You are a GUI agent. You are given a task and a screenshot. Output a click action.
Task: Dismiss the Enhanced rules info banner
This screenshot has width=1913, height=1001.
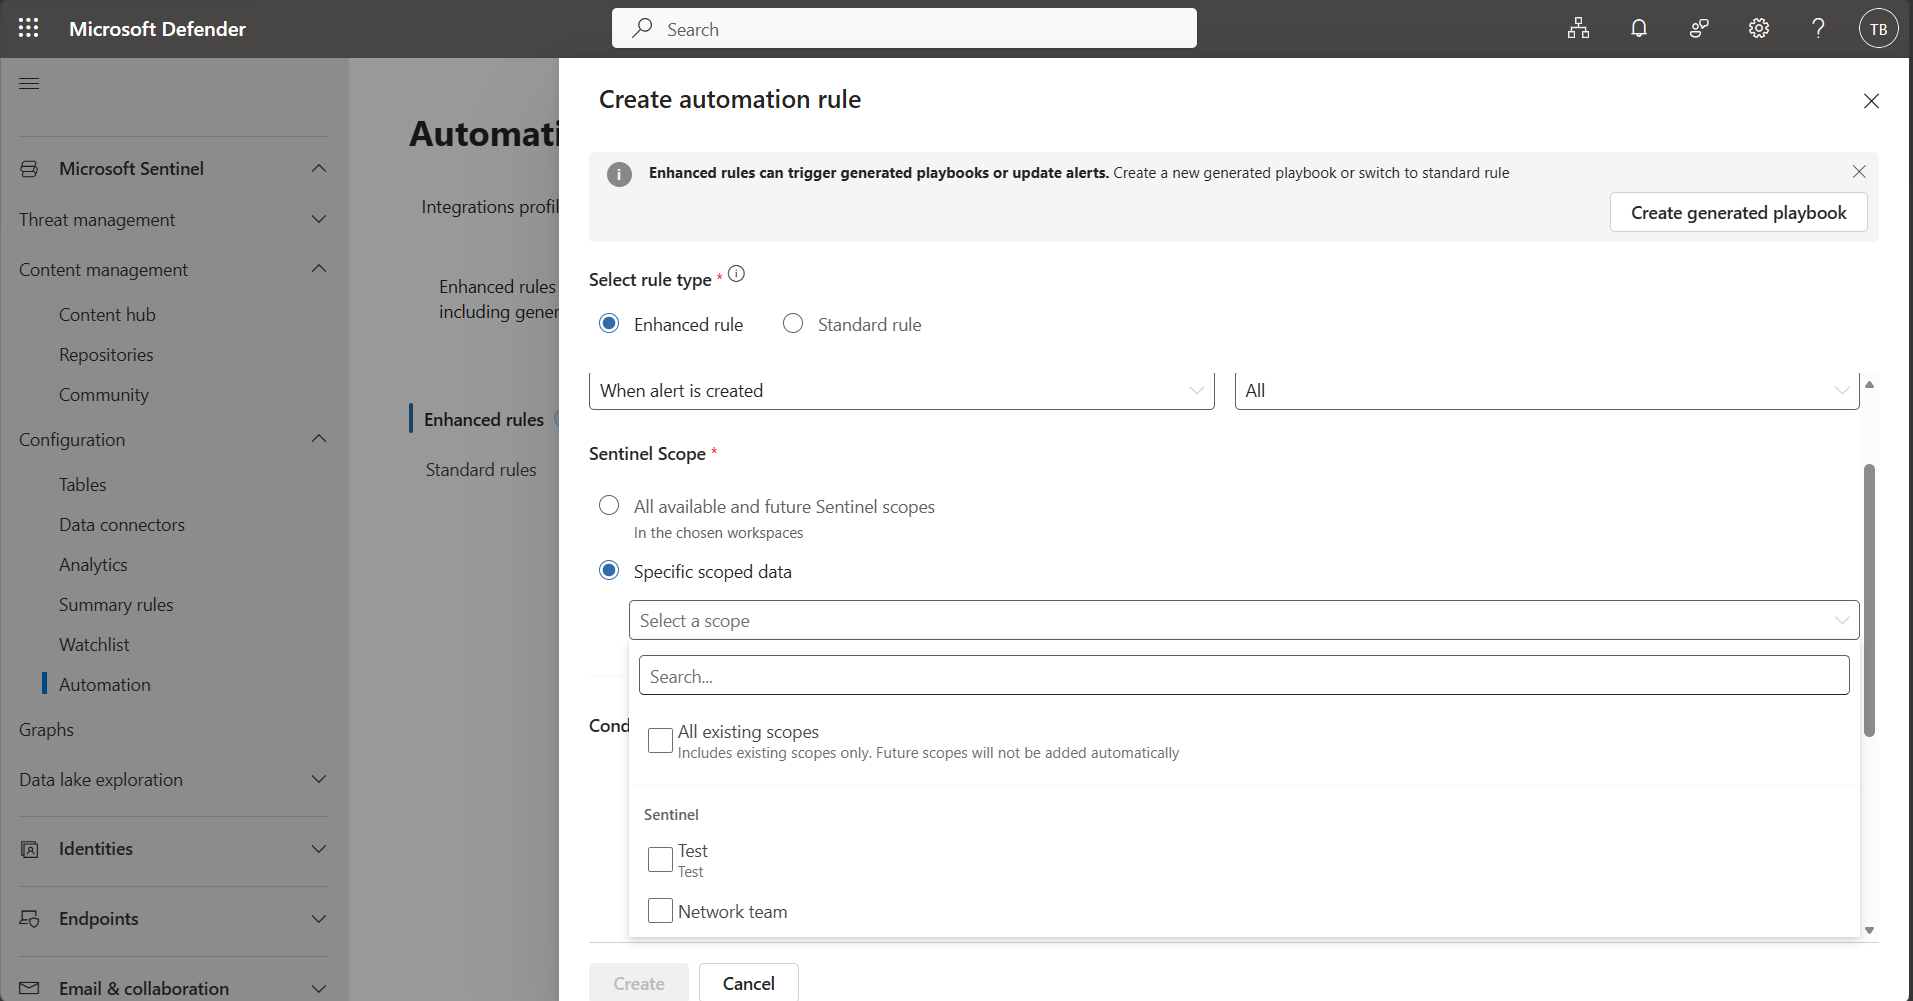(x=1859, y=172)
